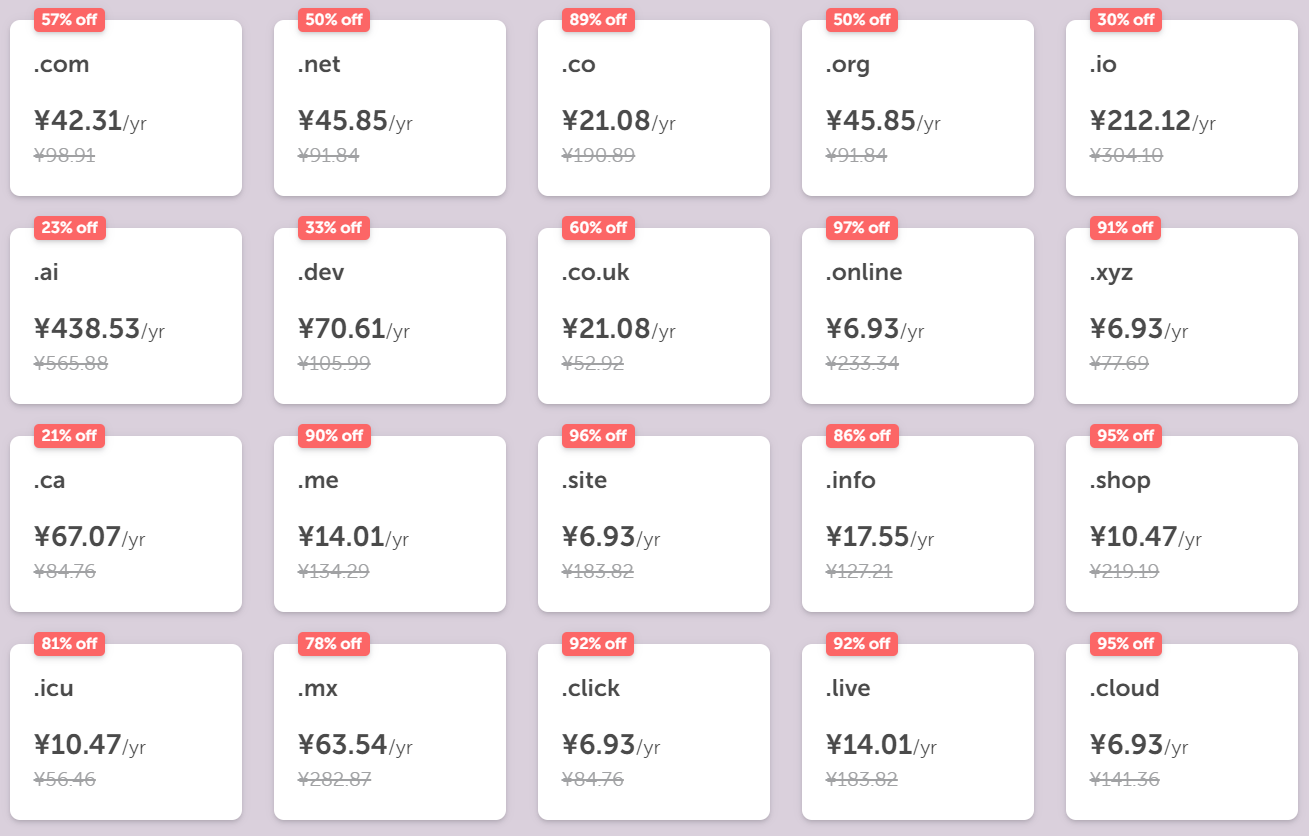Click the .live domain card
Image resolution: width=1309 pixels, height=836 pixels.
tap(918, 732)
